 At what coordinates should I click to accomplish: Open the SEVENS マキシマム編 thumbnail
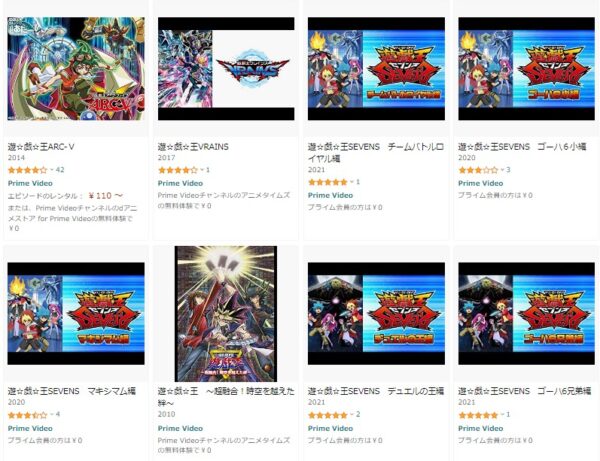tap(76, 313)
